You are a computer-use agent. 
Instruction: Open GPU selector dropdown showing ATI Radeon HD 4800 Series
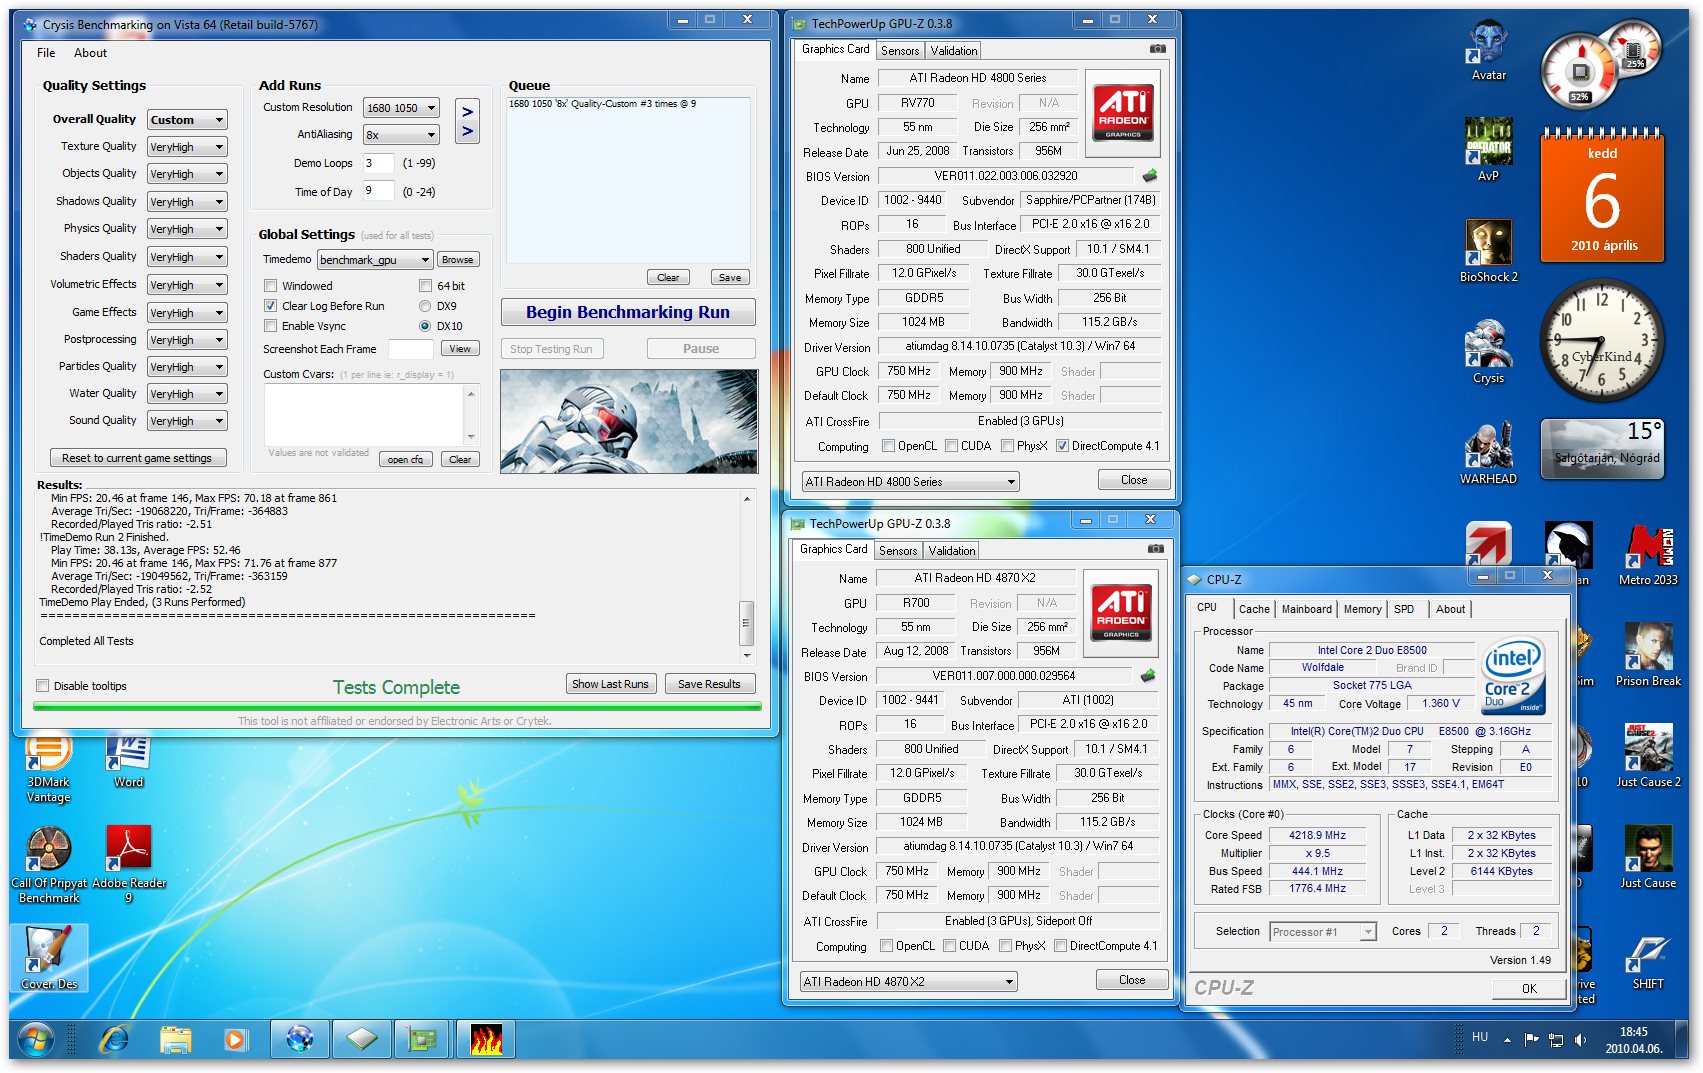coord(910,482)
